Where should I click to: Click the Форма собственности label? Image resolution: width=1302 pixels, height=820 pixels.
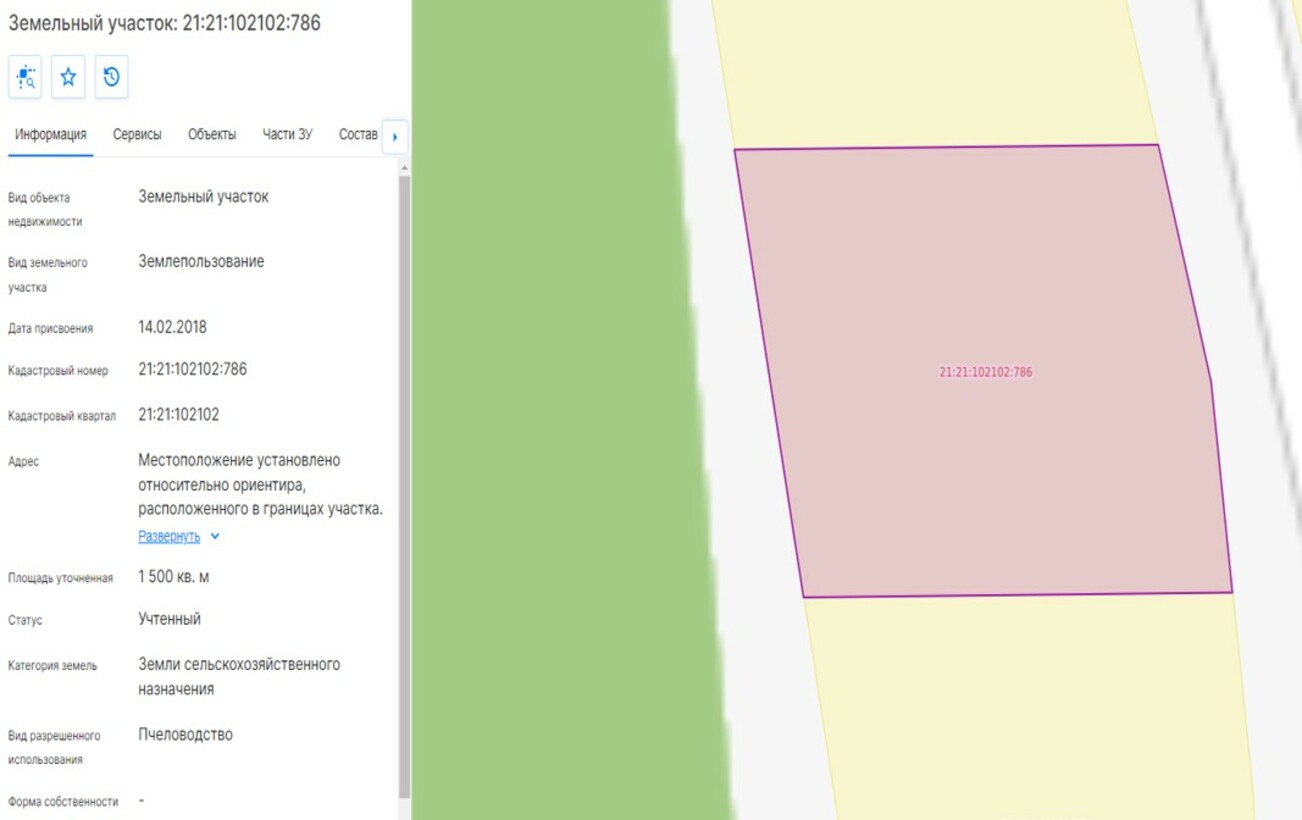pos(63,802)
